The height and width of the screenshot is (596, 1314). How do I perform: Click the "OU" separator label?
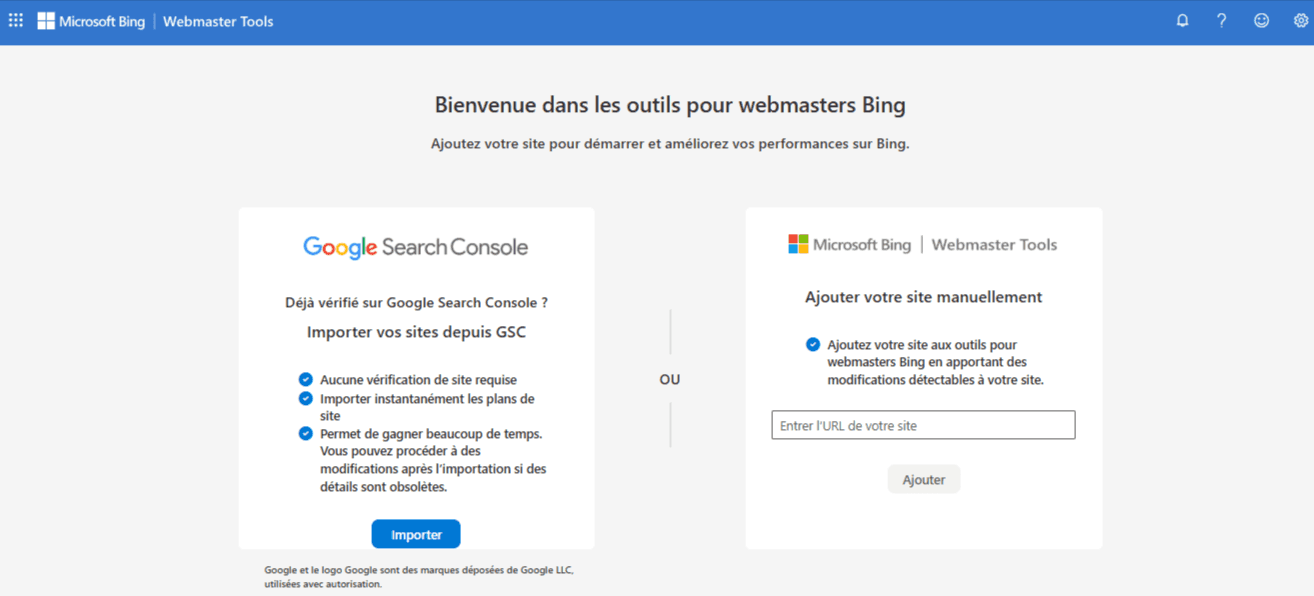tap(670, 380)
